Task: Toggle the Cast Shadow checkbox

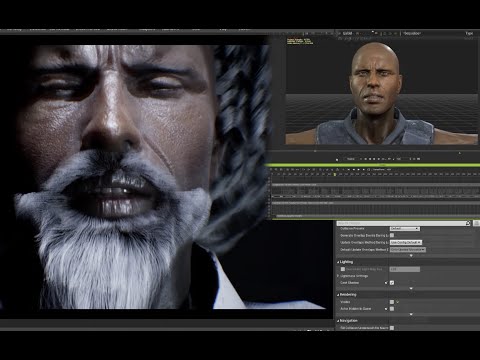Action: pyautogui.click(x=392, y=283)
